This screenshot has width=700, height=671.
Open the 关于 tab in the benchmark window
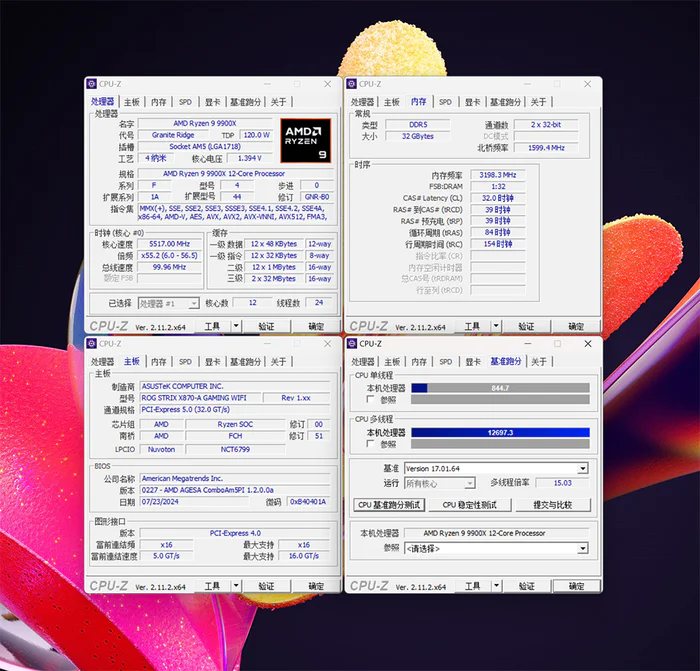(x=539, y=361)
